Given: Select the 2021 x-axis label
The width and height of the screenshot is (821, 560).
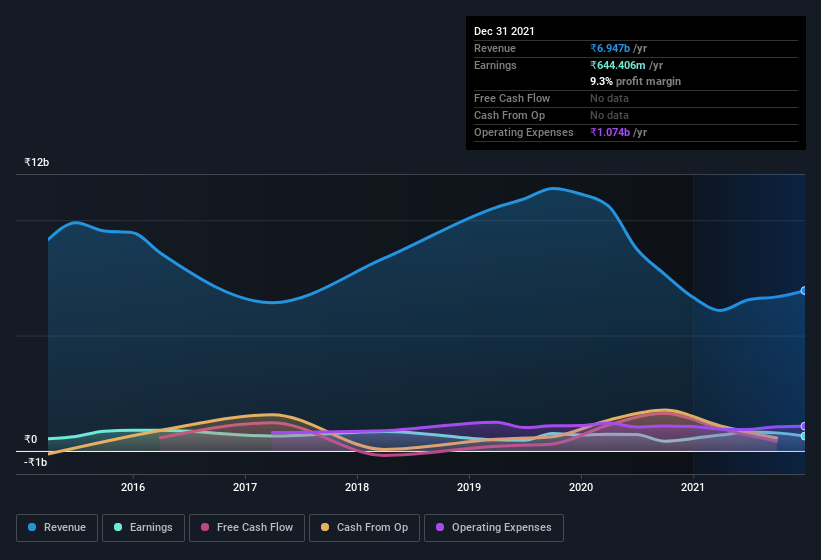Looking at the screenshot, I should point(693,487).
